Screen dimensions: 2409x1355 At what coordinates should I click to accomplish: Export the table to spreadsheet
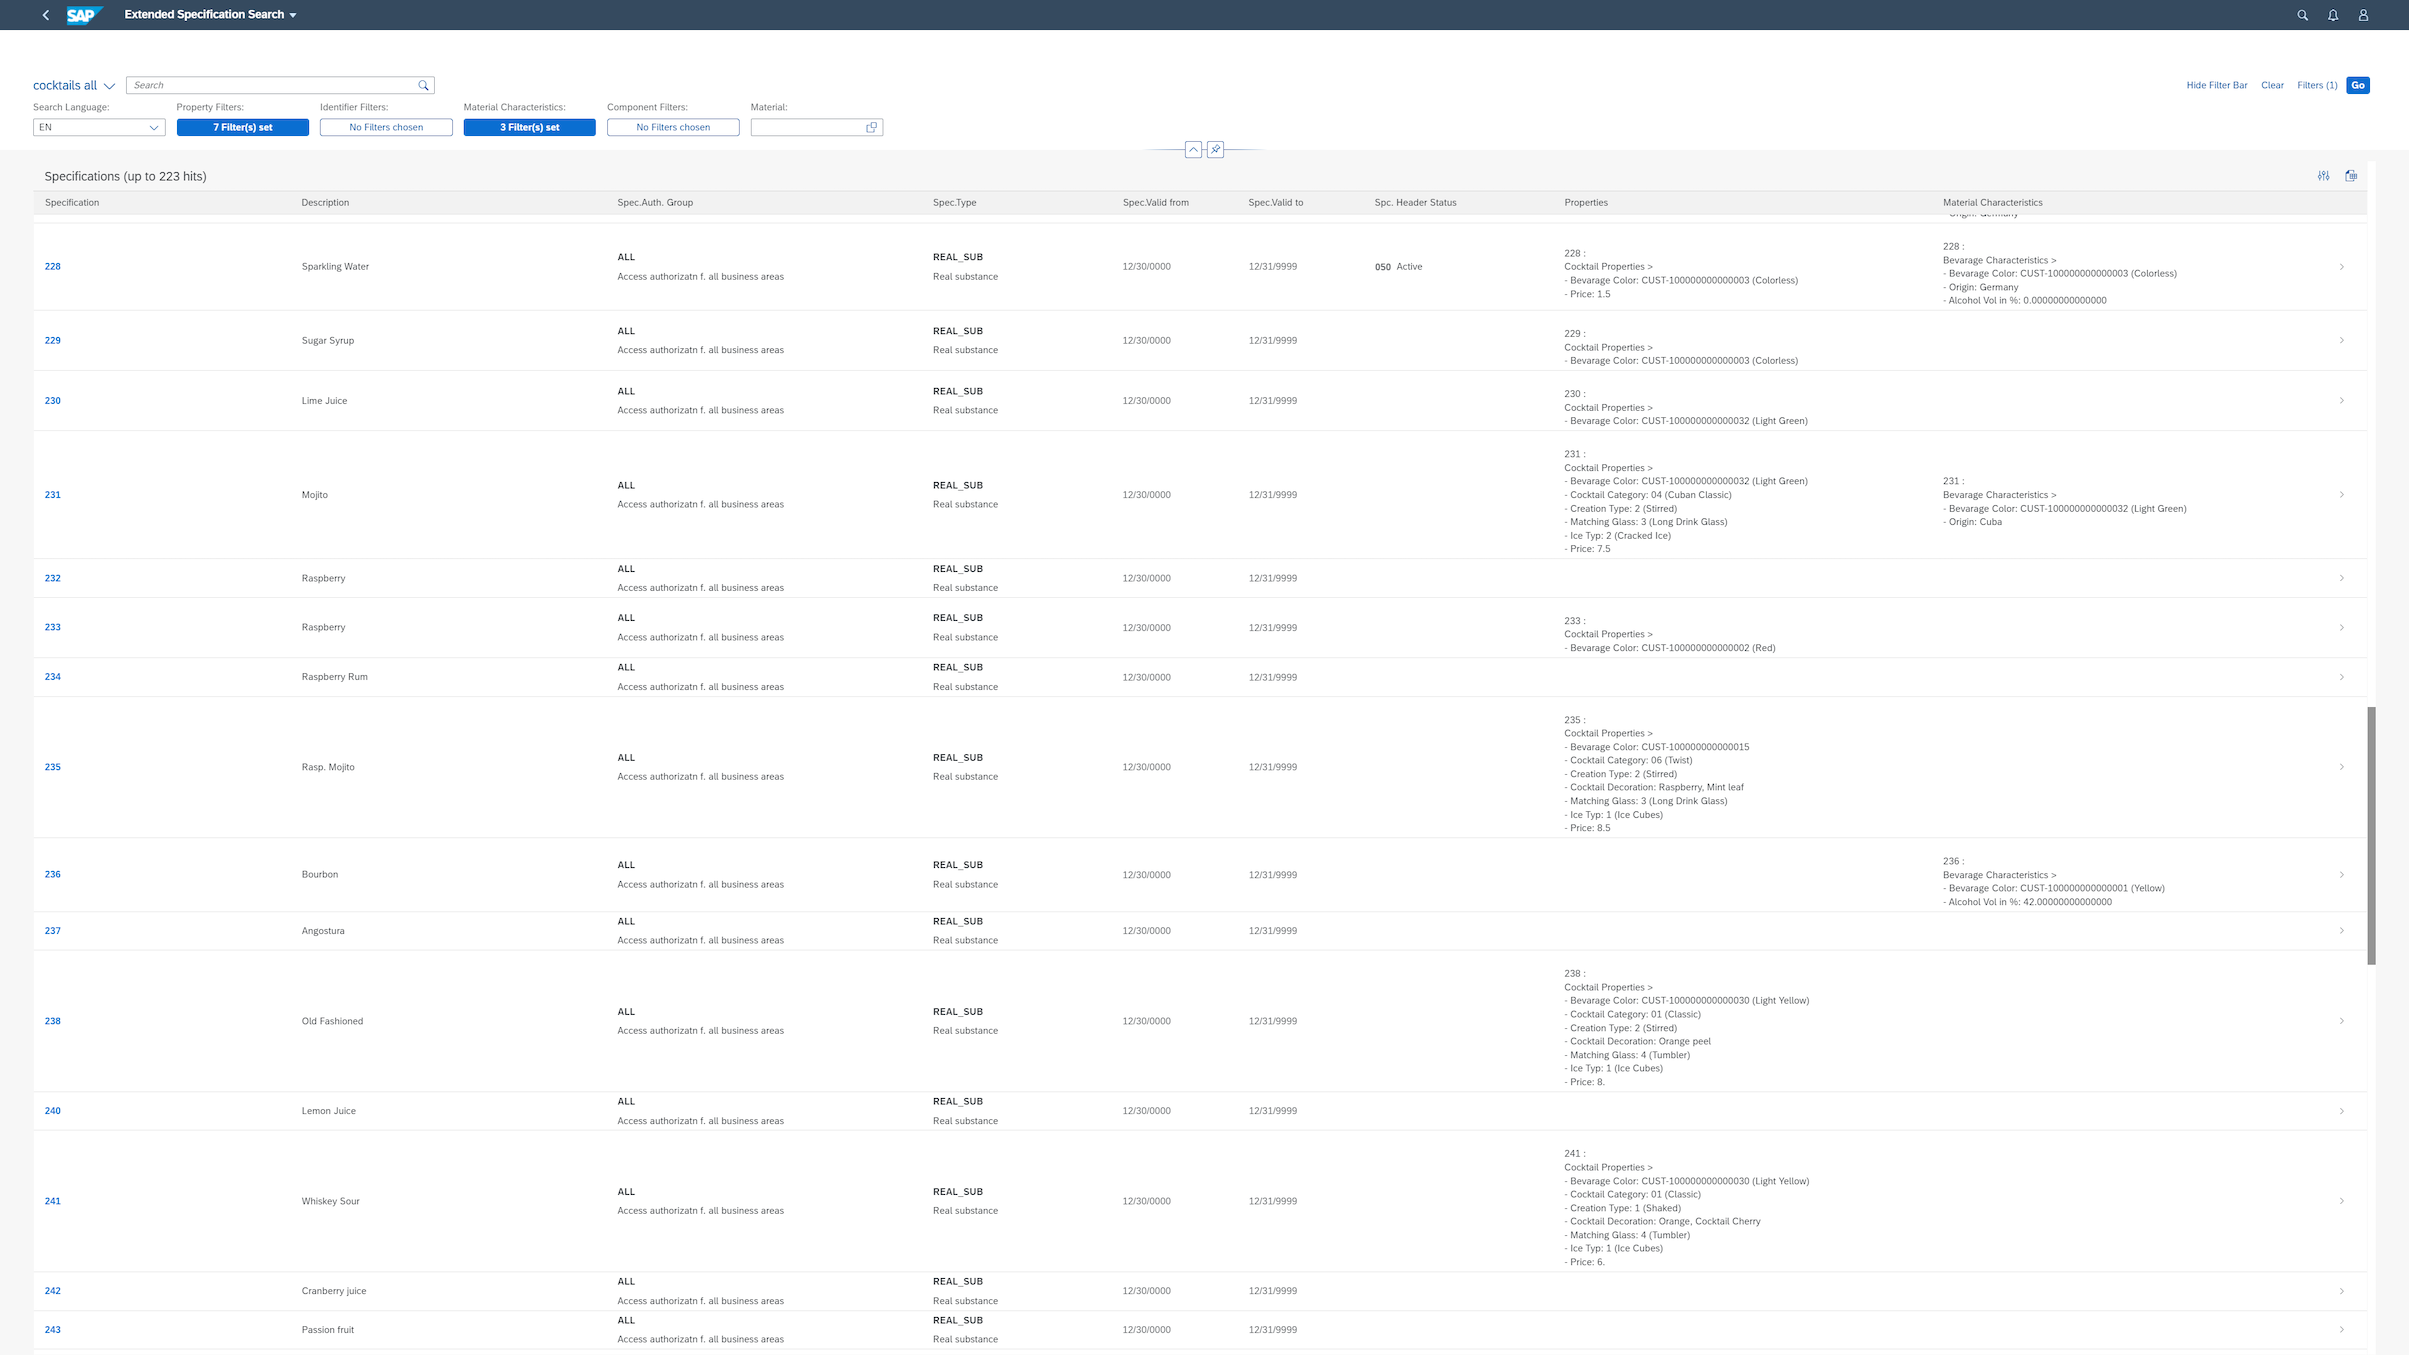click(x=2351, y=176)
